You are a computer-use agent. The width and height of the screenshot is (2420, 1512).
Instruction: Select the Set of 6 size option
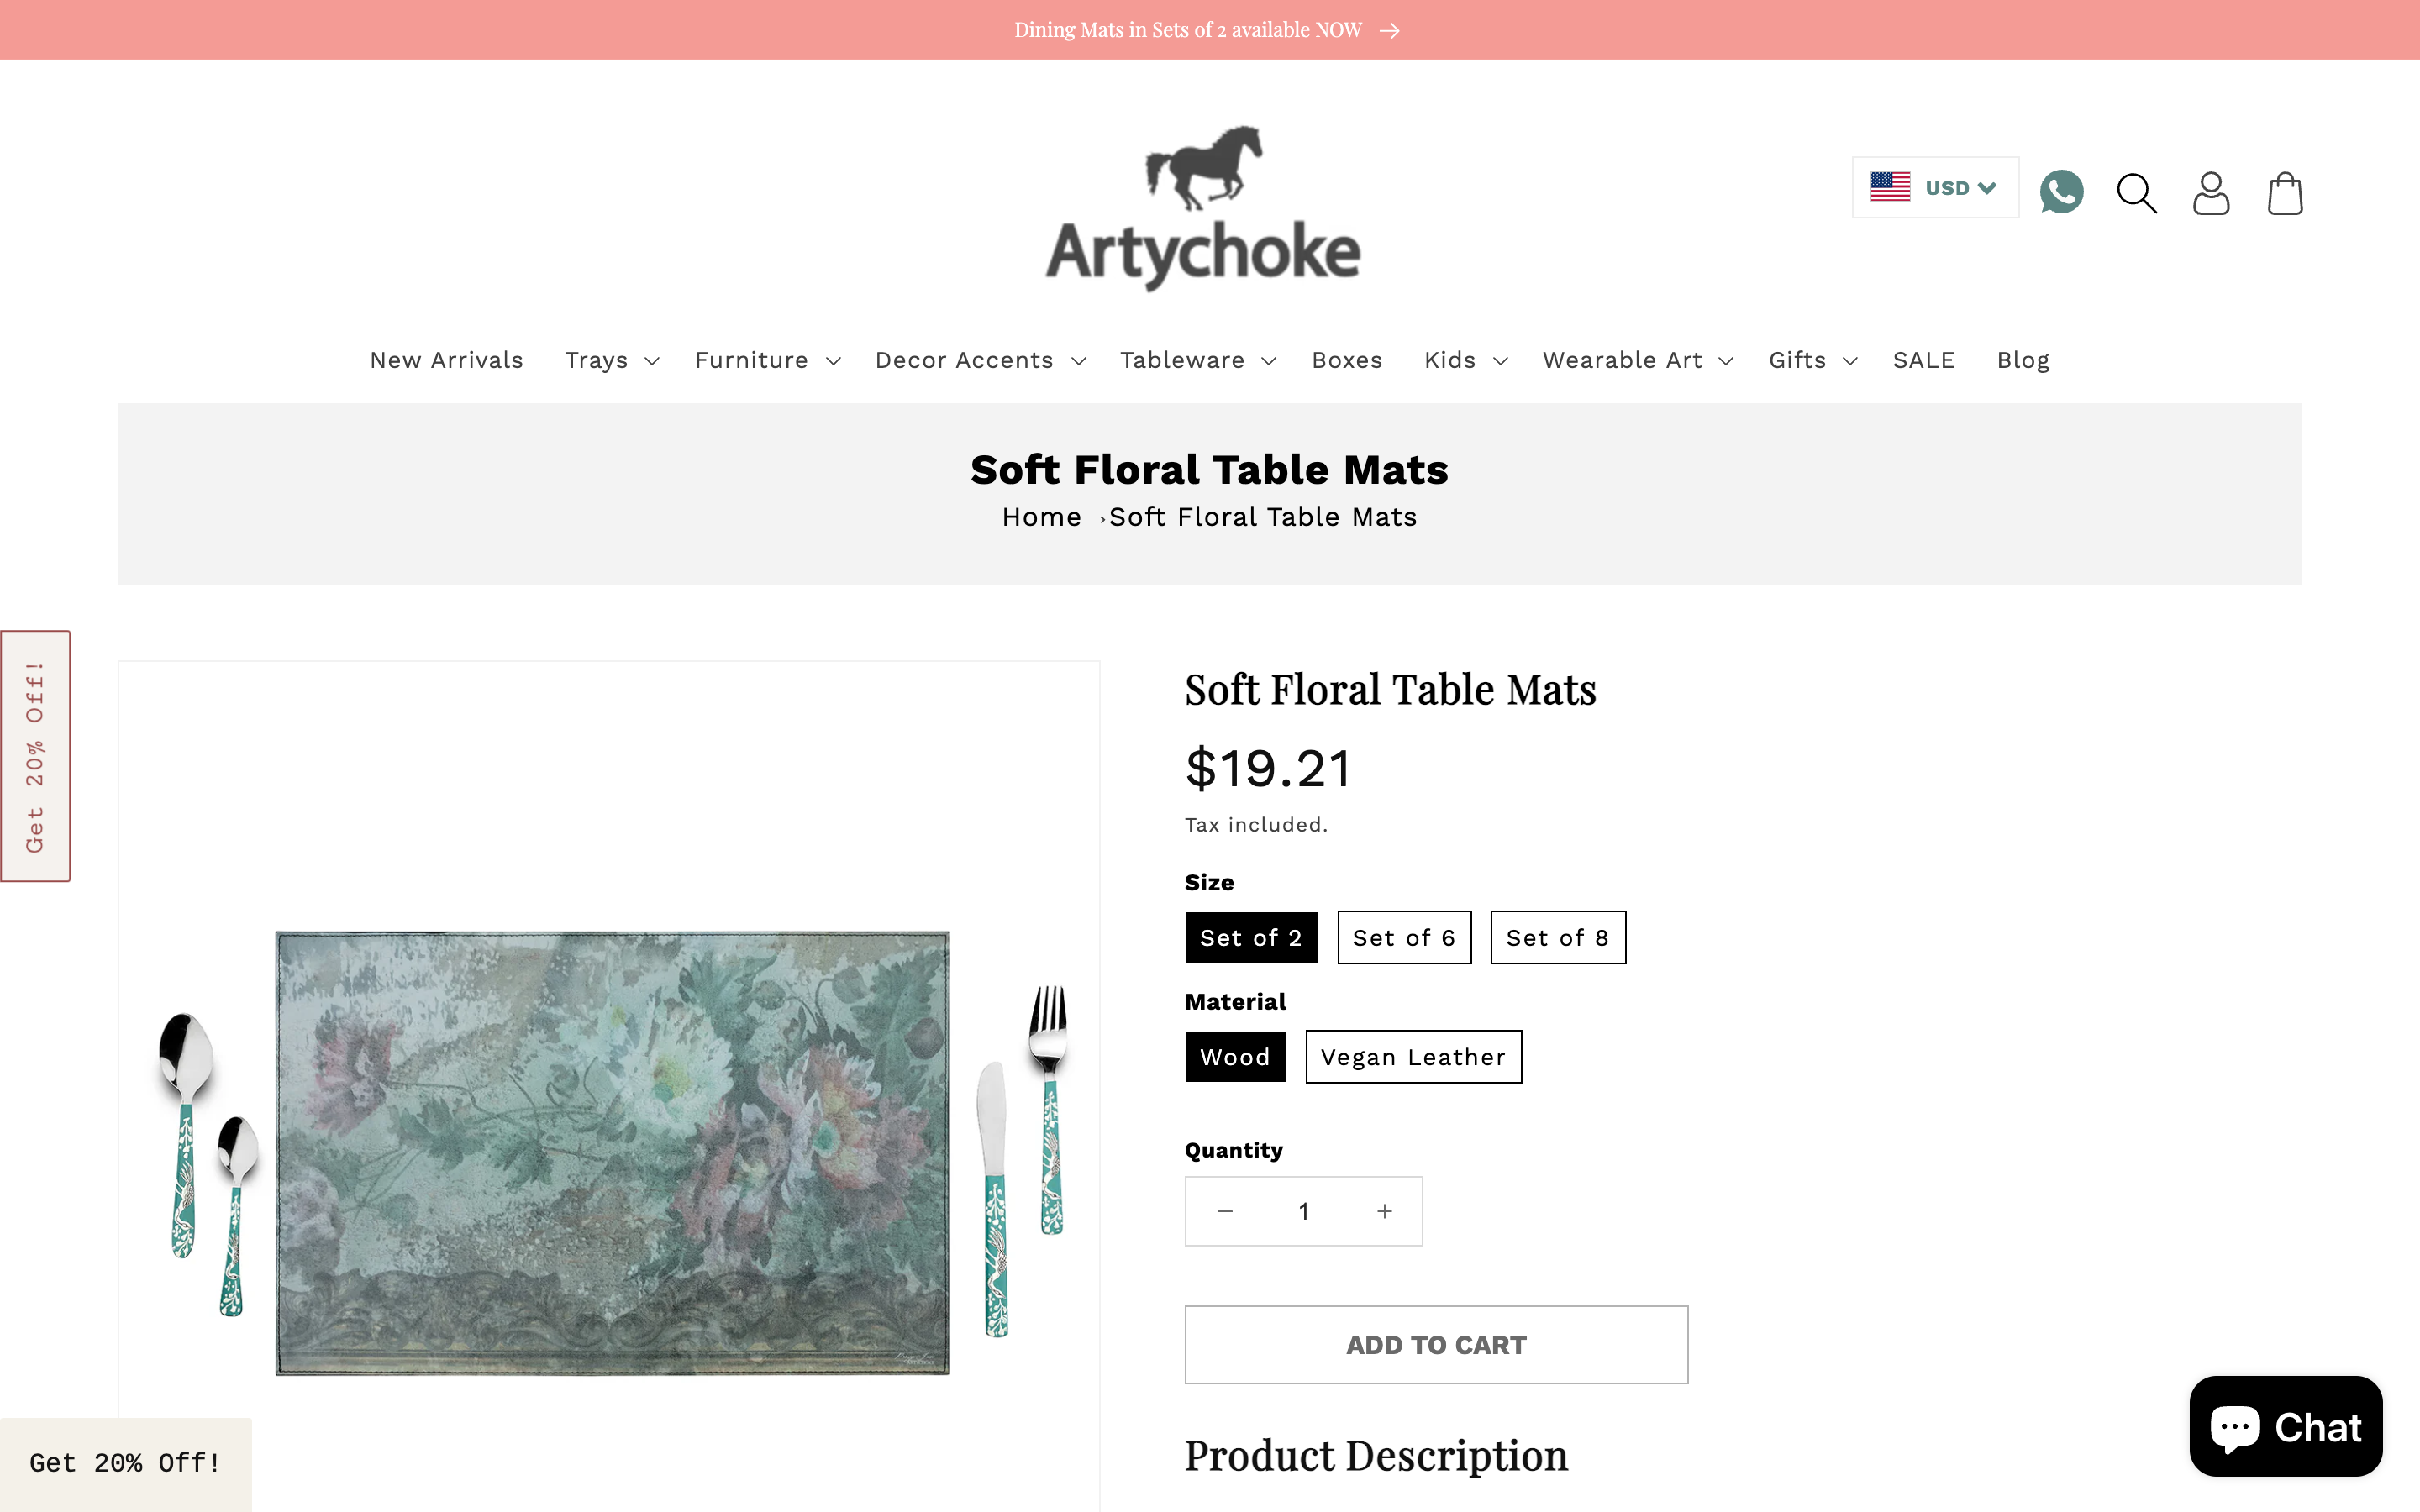[x=1404, y=937]
